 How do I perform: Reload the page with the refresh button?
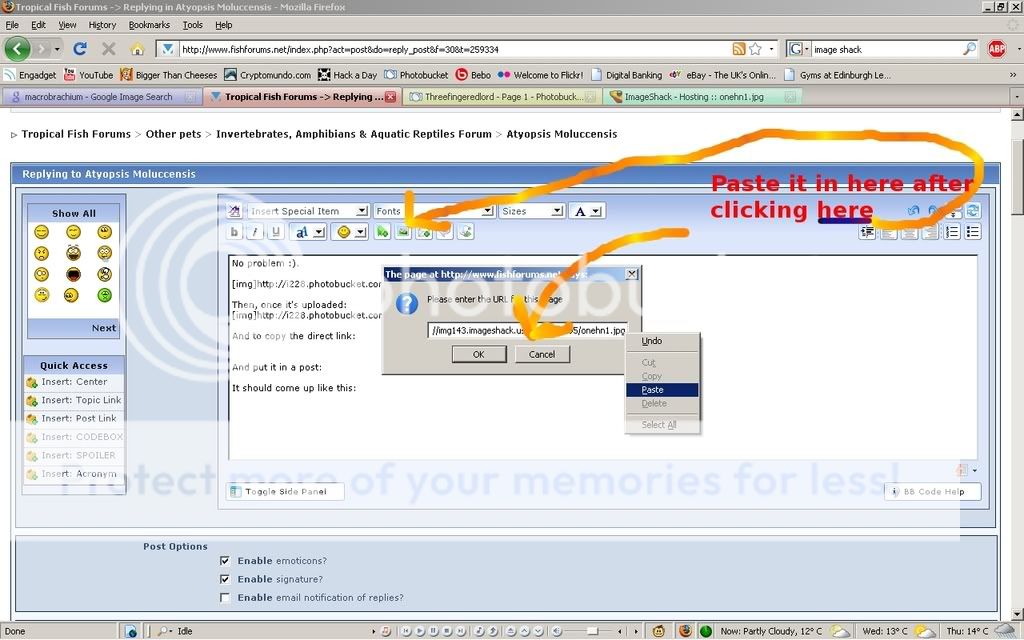point(80,48)
